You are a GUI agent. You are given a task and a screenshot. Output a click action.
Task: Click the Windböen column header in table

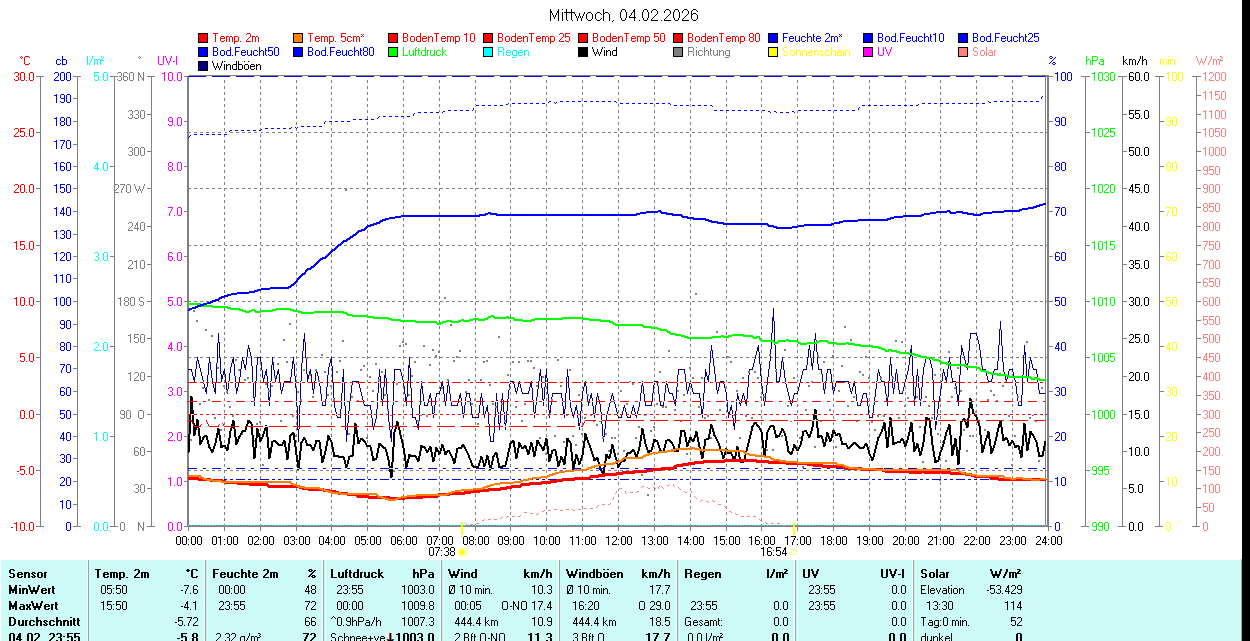click(x=595, y=574)
